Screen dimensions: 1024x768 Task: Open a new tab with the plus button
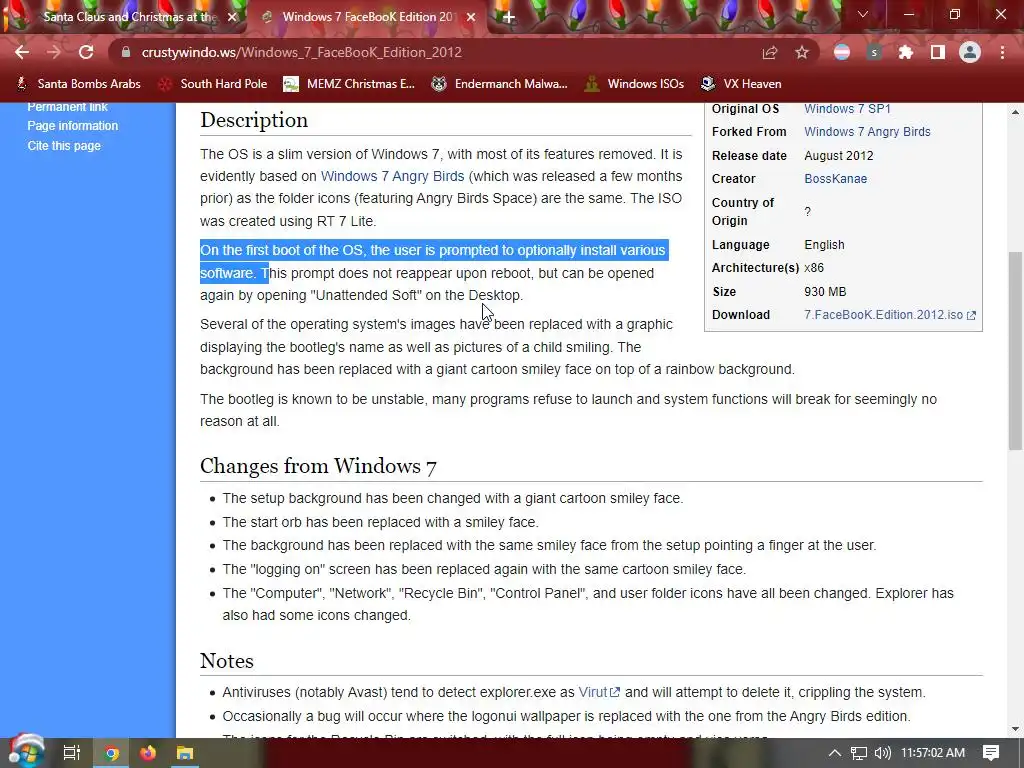[509, 18]
